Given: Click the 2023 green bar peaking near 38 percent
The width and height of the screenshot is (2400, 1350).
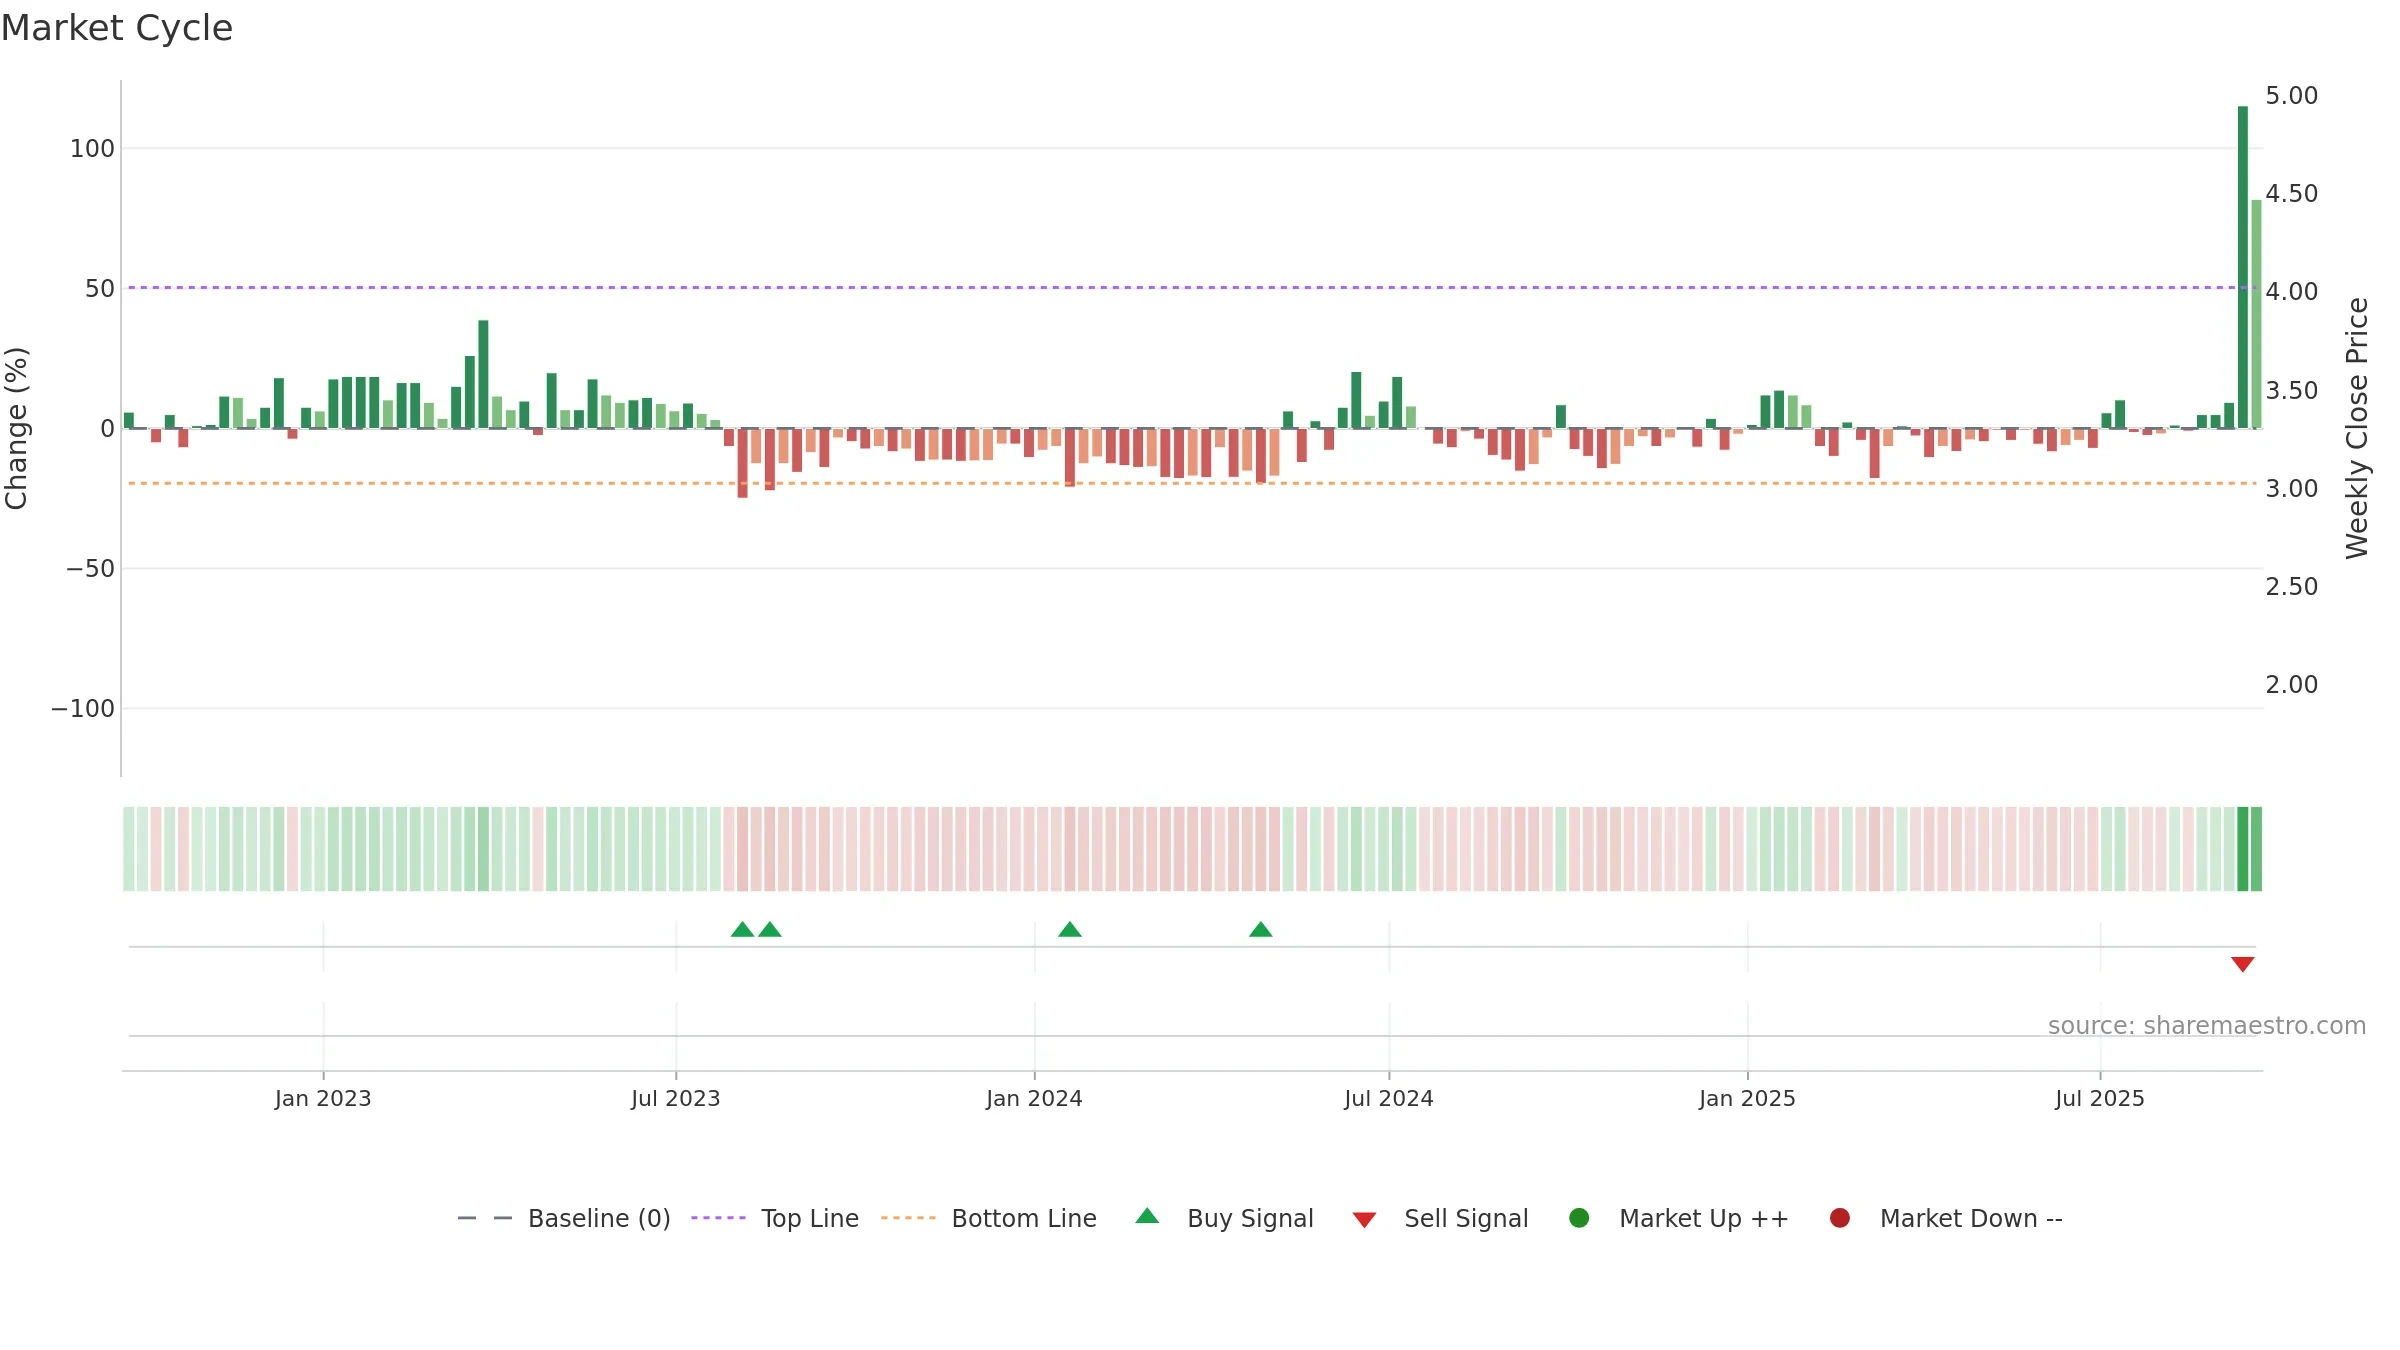Looking at the screenshot, I should click(483, 374).
